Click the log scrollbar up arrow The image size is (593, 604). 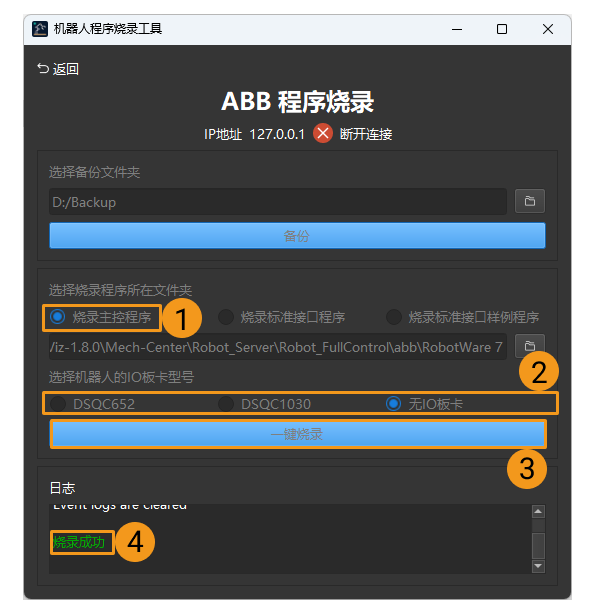[538, 512]
